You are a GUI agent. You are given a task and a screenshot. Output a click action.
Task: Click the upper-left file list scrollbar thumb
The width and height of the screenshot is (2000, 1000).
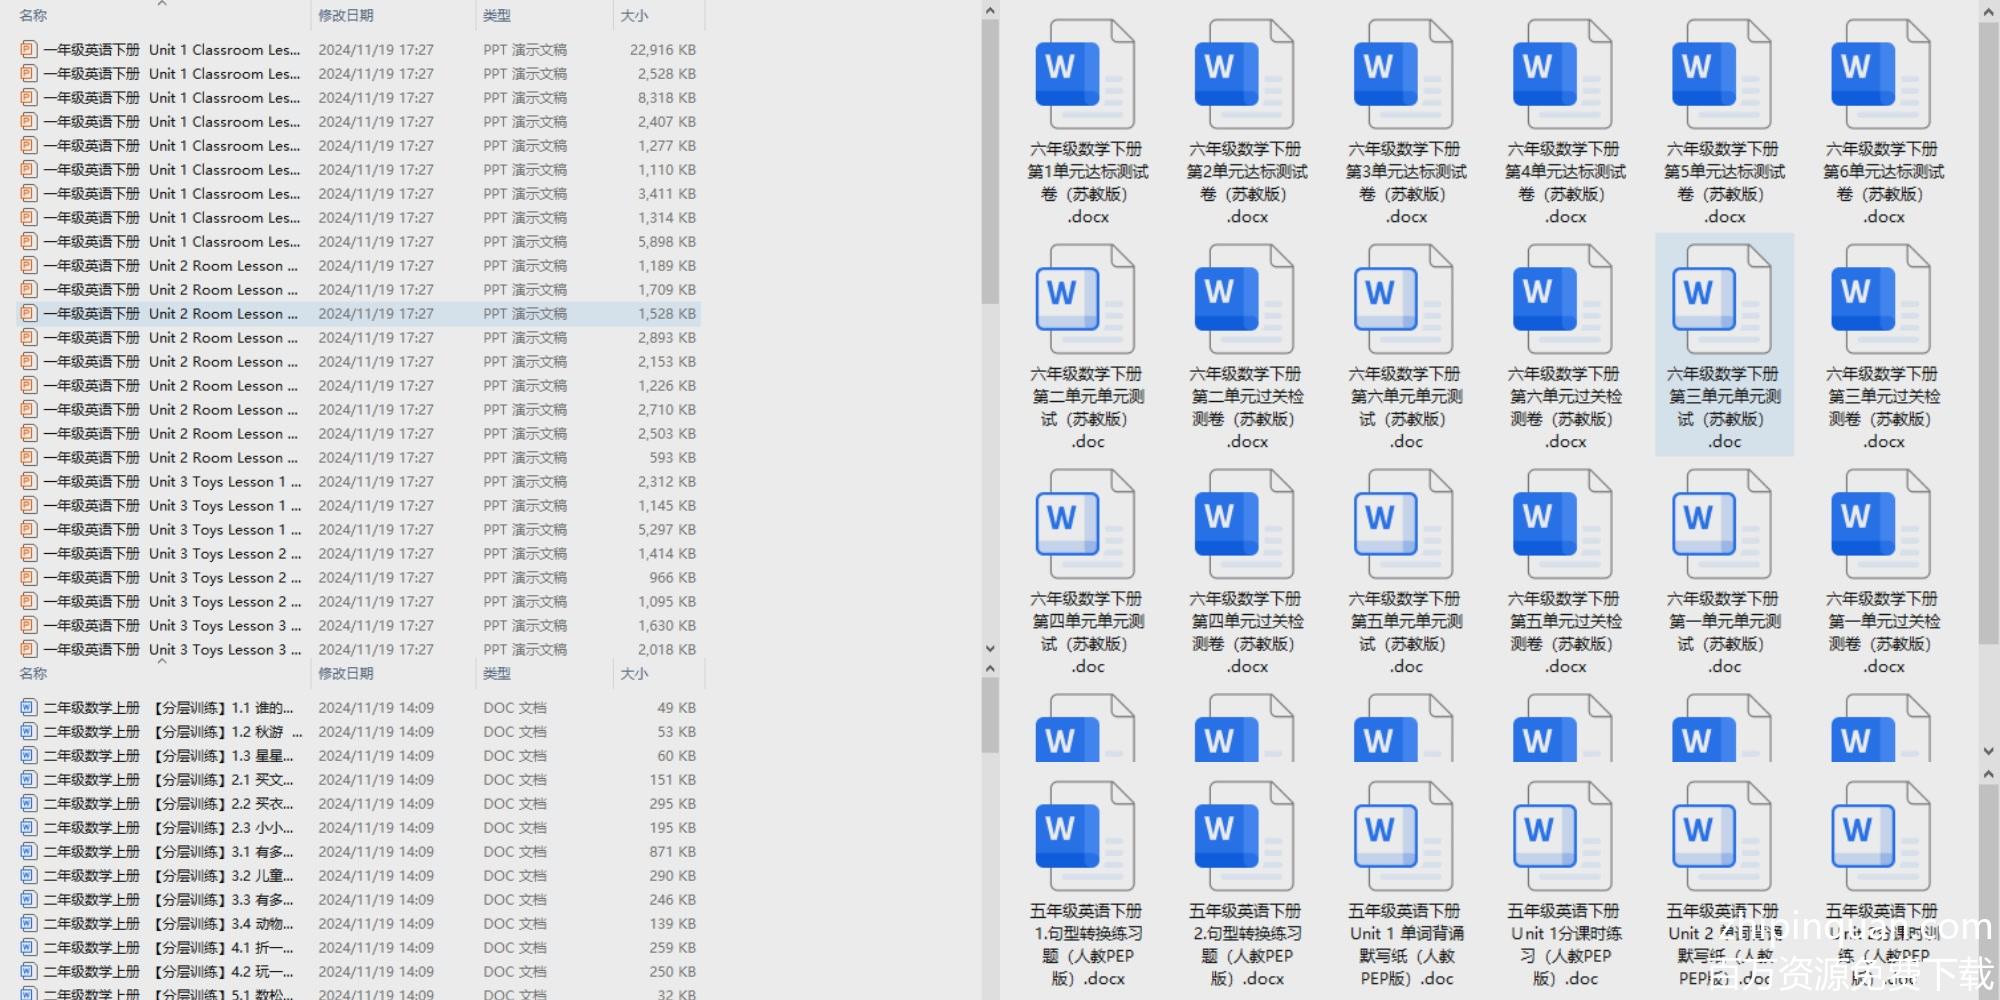point(990,160)
